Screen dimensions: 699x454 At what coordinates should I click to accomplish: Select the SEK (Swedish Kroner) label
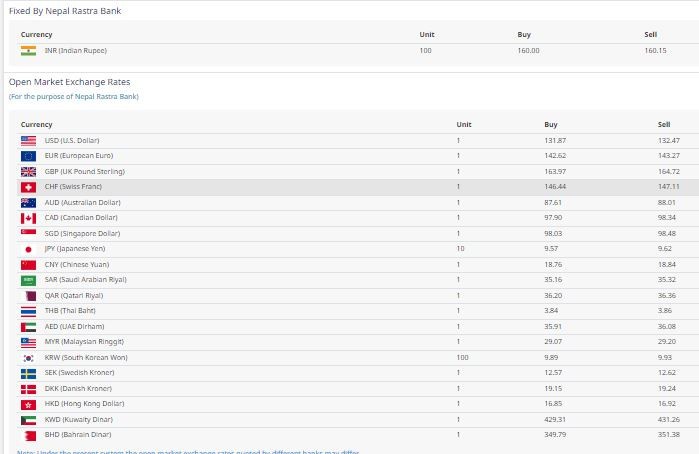point(79,372)
